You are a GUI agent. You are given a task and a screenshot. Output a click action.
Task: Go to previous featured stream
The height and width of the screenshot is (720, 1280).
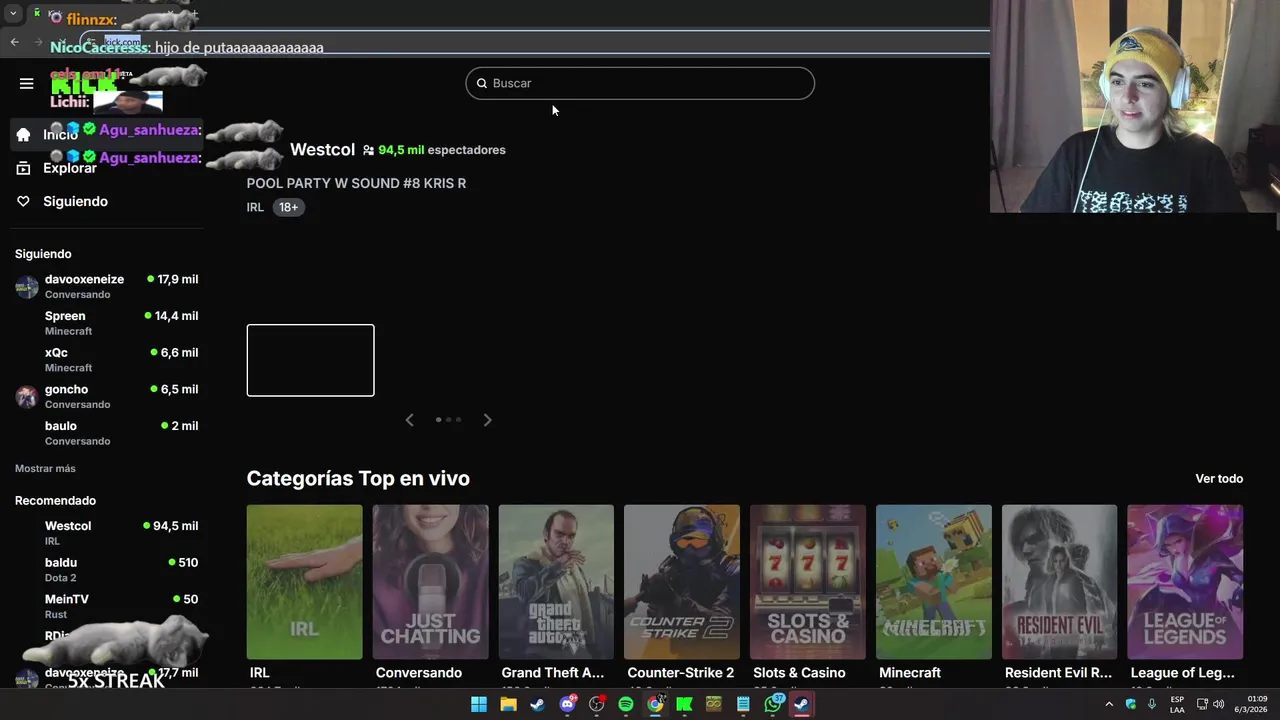coord(409,420)
